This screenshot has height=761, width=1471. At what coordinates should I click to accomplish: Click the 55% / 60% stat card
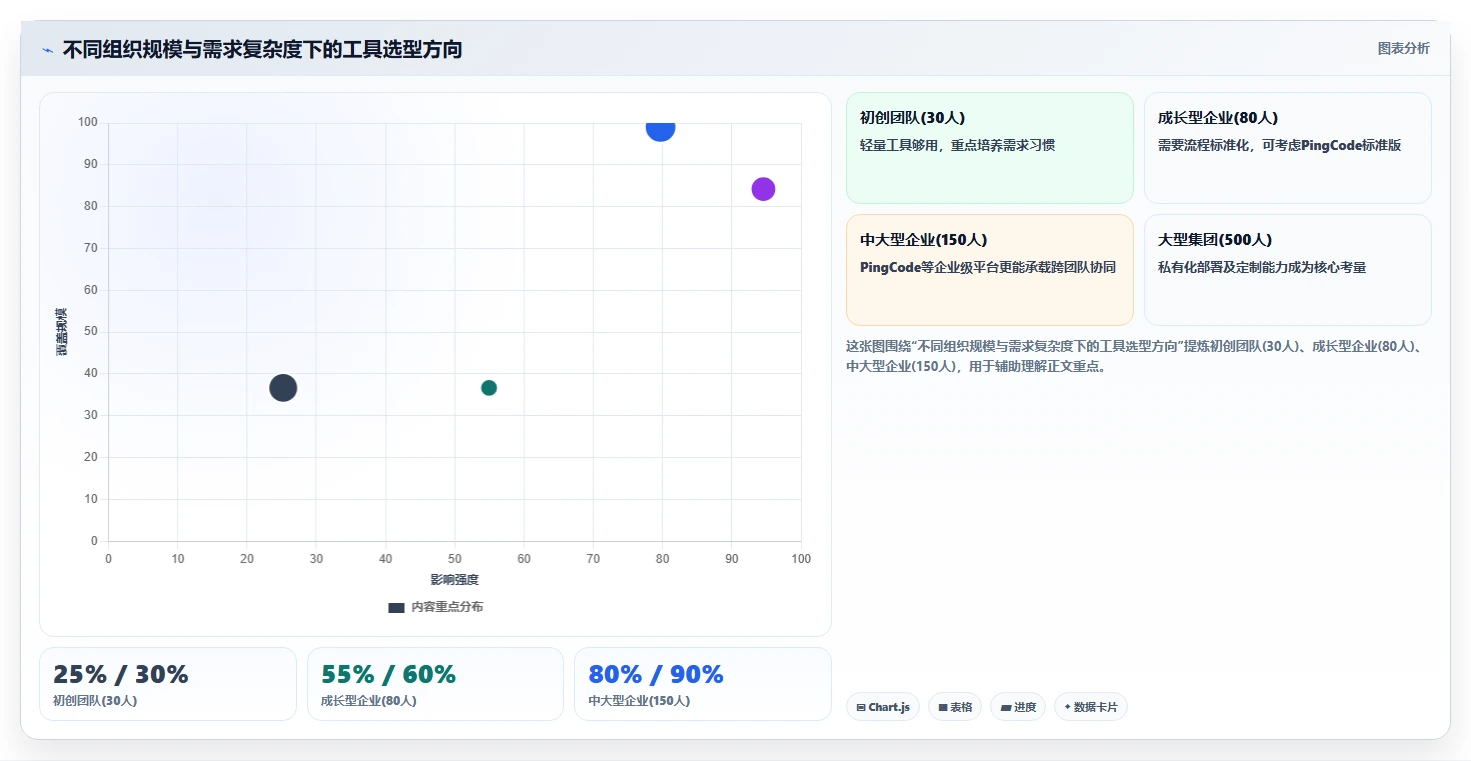[x=436, y=684]
